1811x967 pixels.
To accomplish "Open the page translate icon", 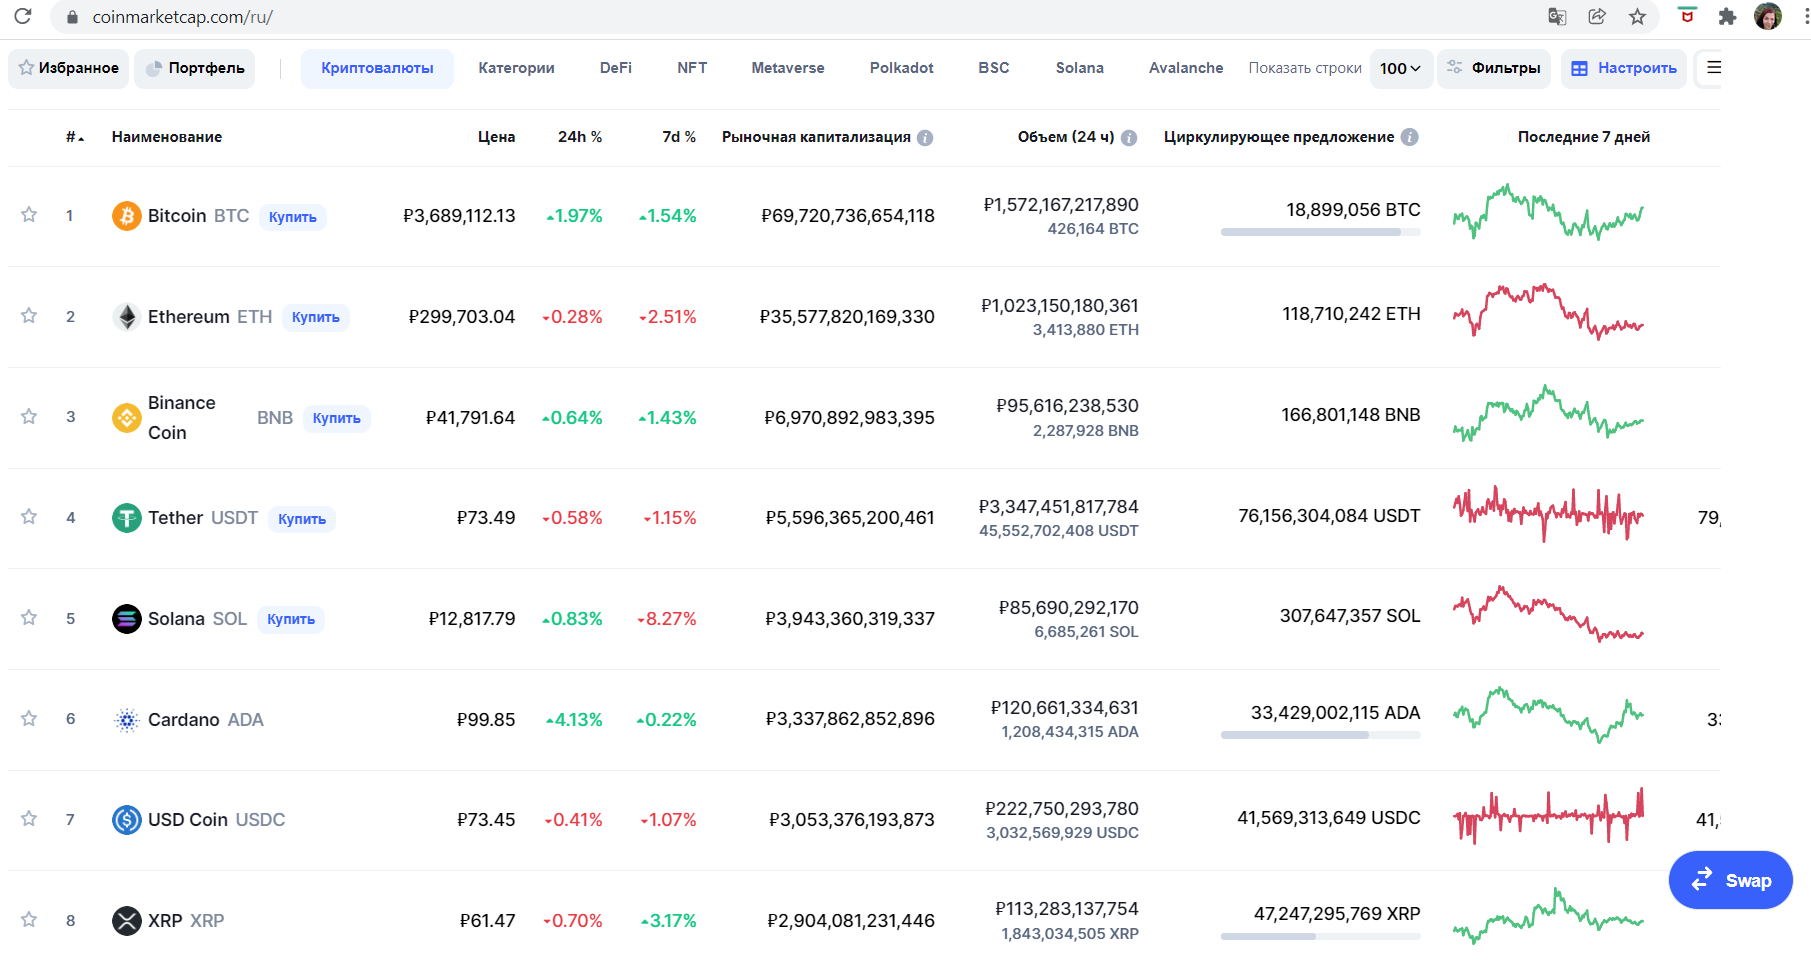I will tap(1557, 16).
